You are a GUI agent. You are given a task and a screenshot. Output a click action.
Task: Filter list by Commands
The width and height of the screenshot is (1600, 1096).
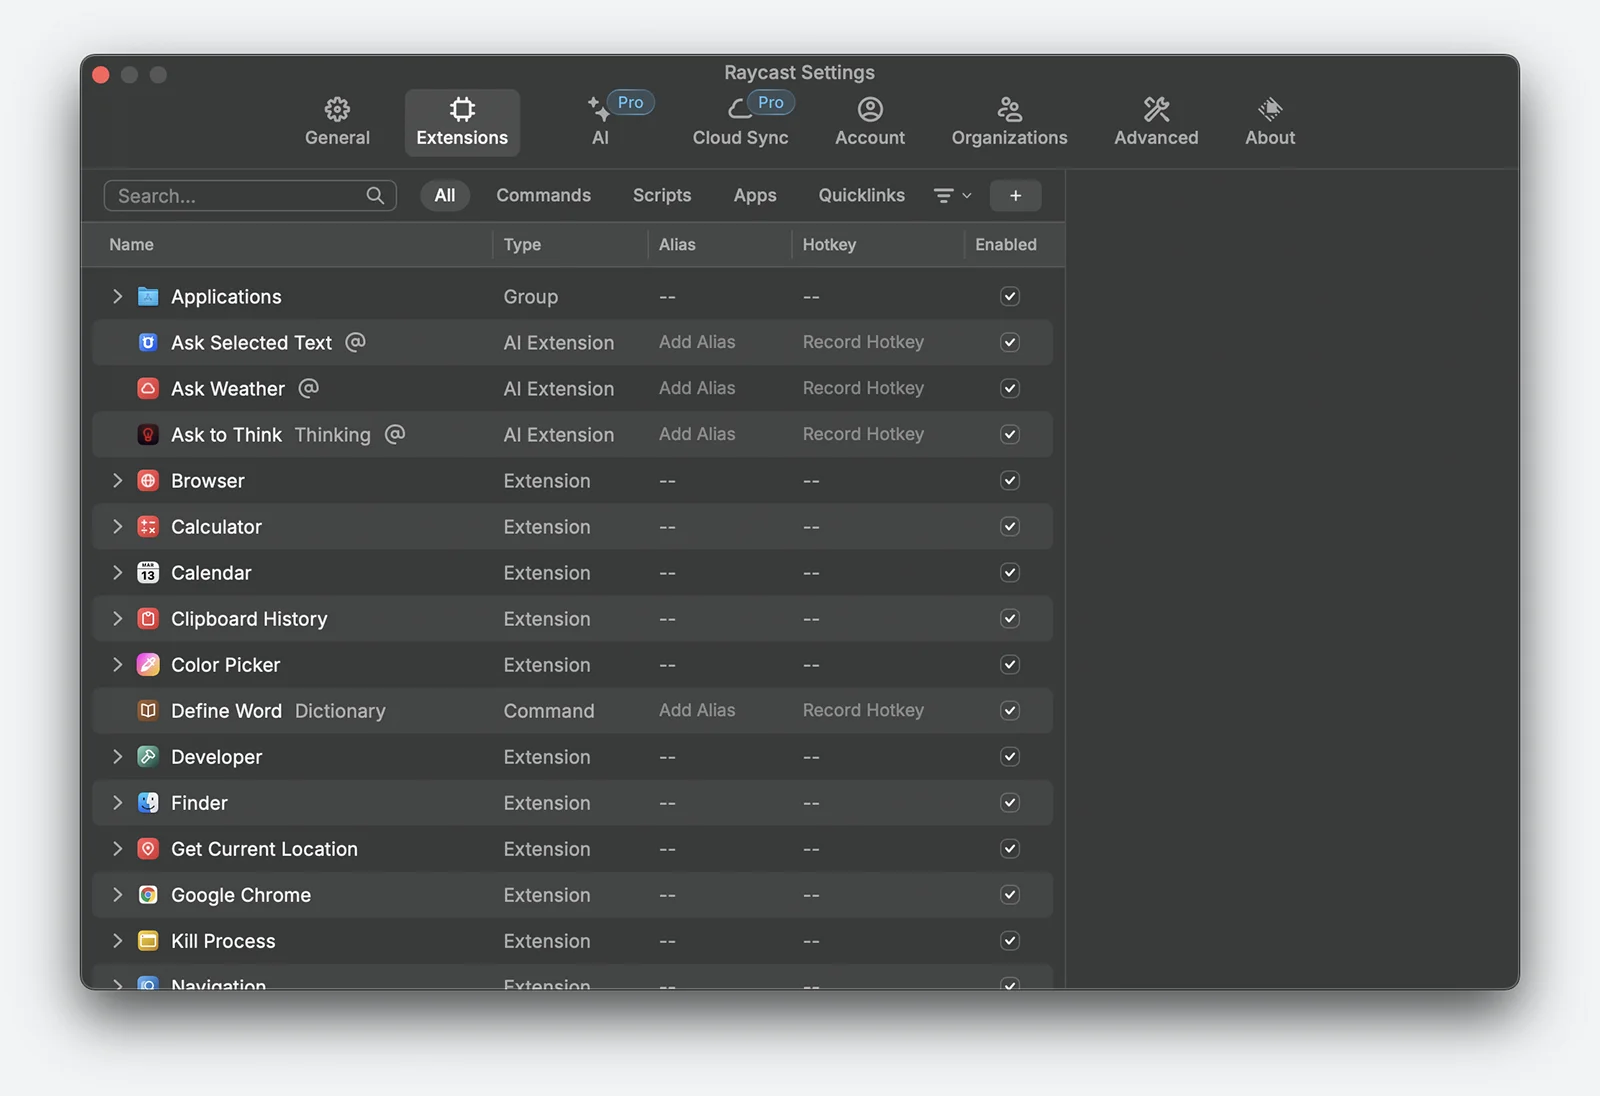coord(543,195)
